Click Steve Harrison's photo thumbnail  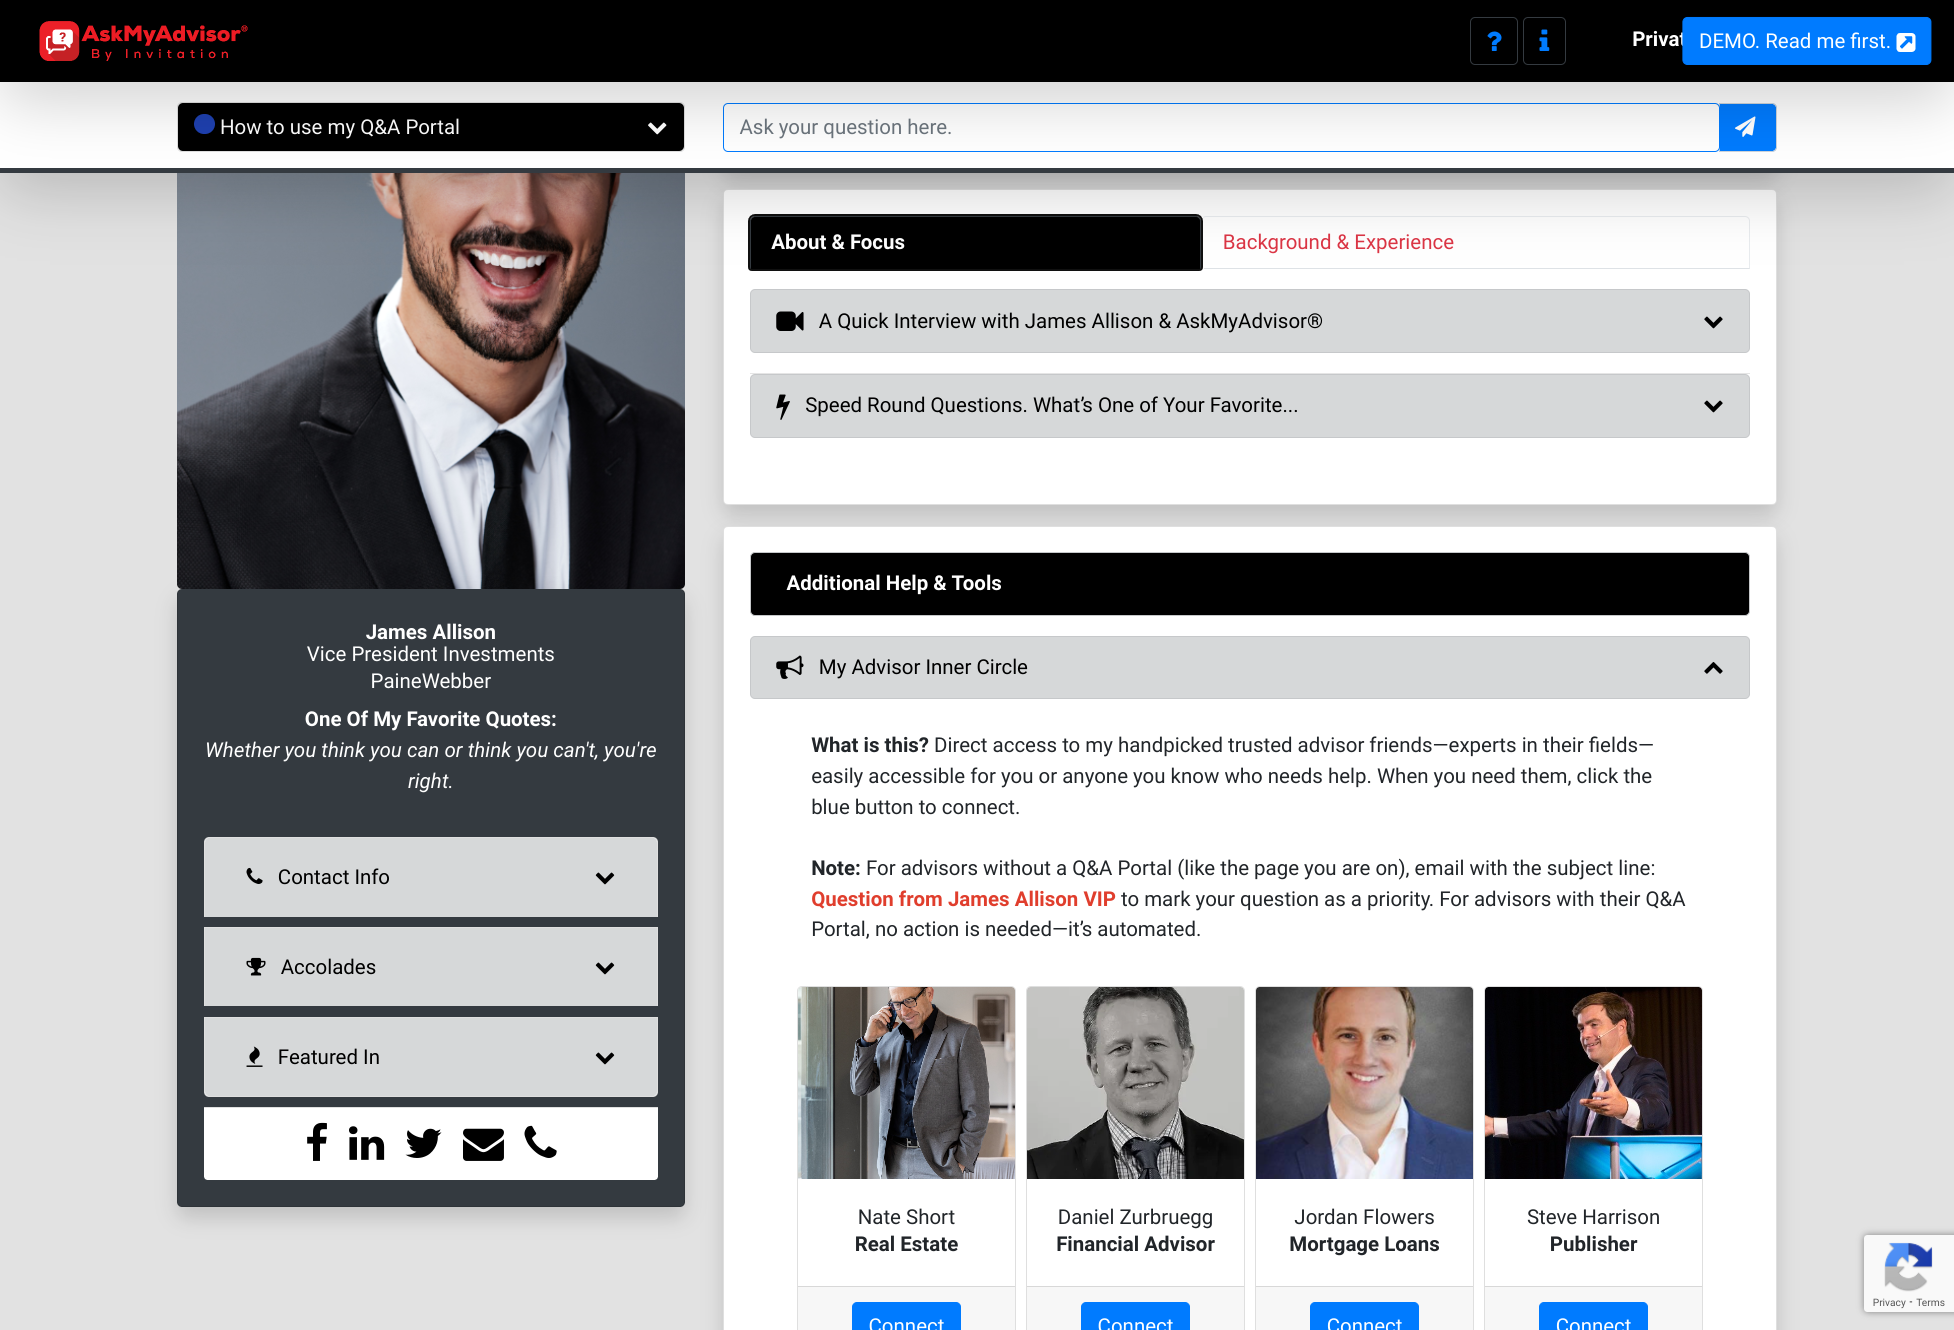pos(1593,1083)
